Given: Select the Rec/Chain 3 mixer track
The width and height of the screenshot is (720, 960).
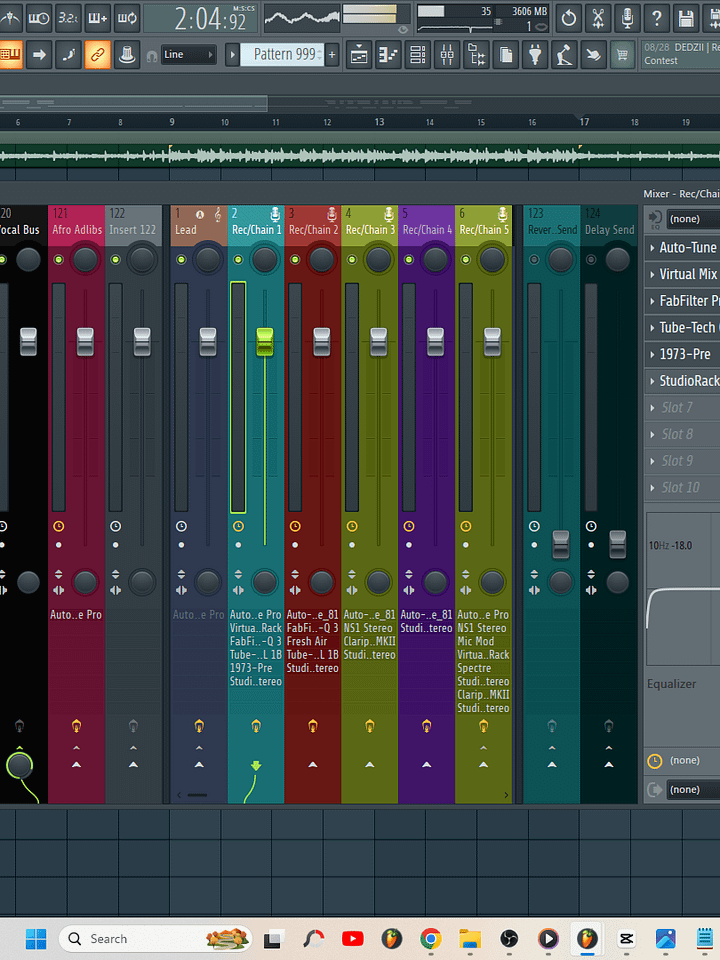Looking at the screenshot, I should click(370, 229).
